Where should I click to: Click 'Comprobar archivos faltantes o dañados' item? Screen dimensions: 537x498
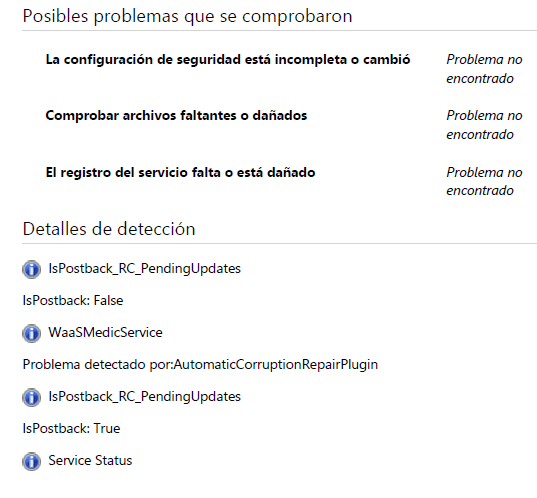point(176,116)
